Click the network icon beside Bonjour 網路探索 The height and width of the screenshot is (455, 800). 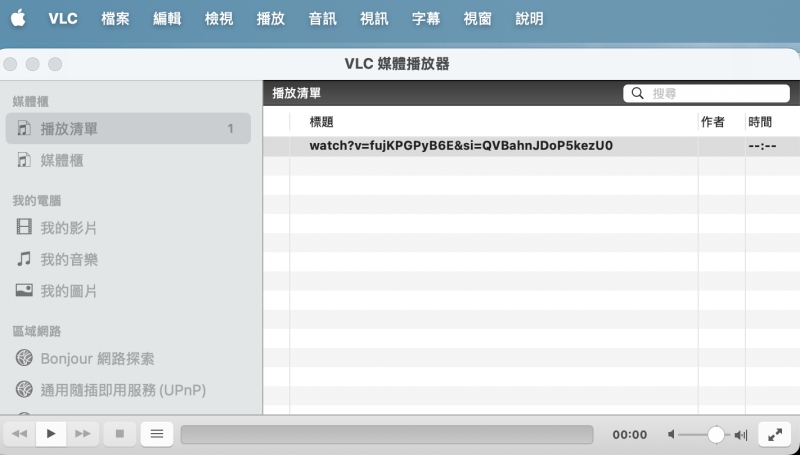pyautogui.click(x=24, y=358)
